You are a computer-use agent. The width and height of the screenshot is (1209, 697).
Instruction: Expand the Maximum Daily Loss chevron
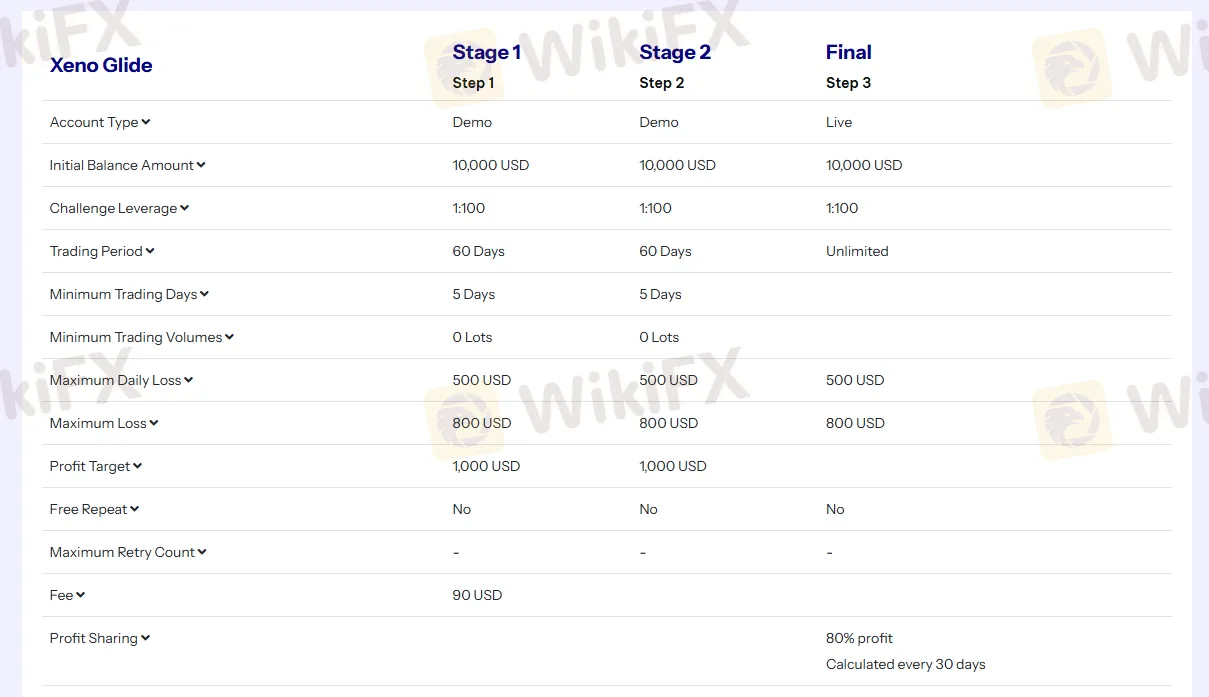188,380
